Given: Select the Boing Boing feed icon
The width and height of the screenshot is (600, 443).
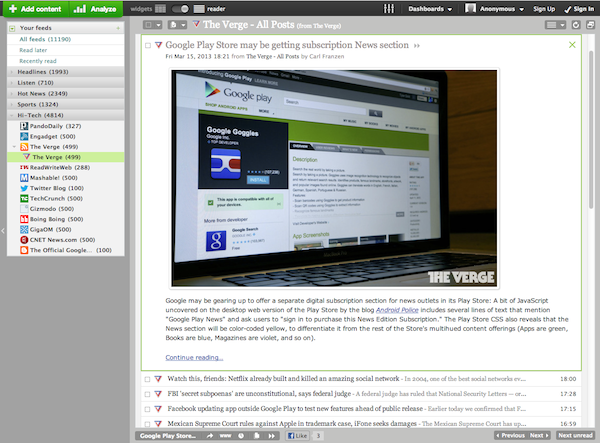Looking at the screenshot, I should tap(24, 219).
